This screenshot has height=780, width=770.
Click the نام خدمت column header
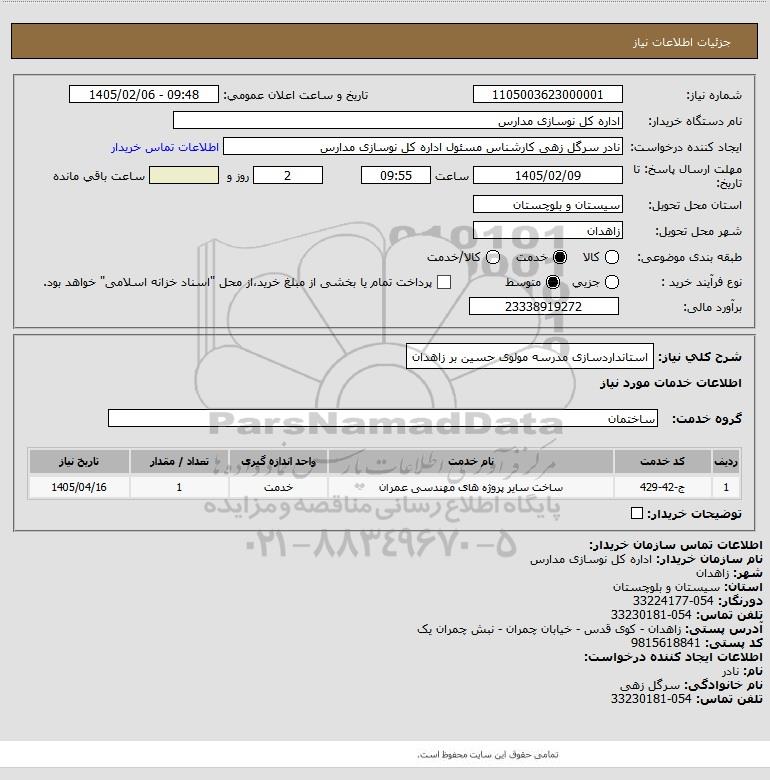471,461
